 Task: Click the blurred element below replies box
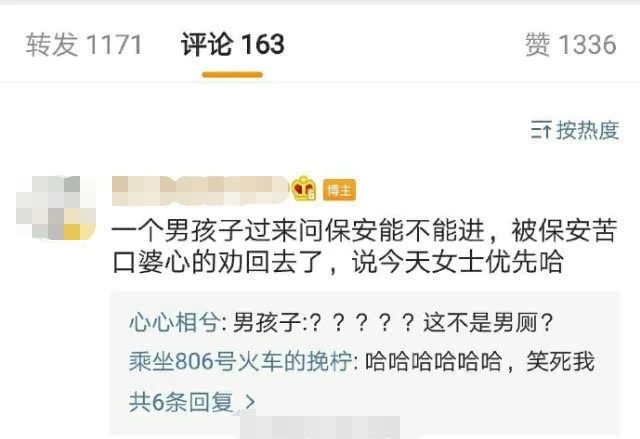pyautogui.click(x=320, y=428)
